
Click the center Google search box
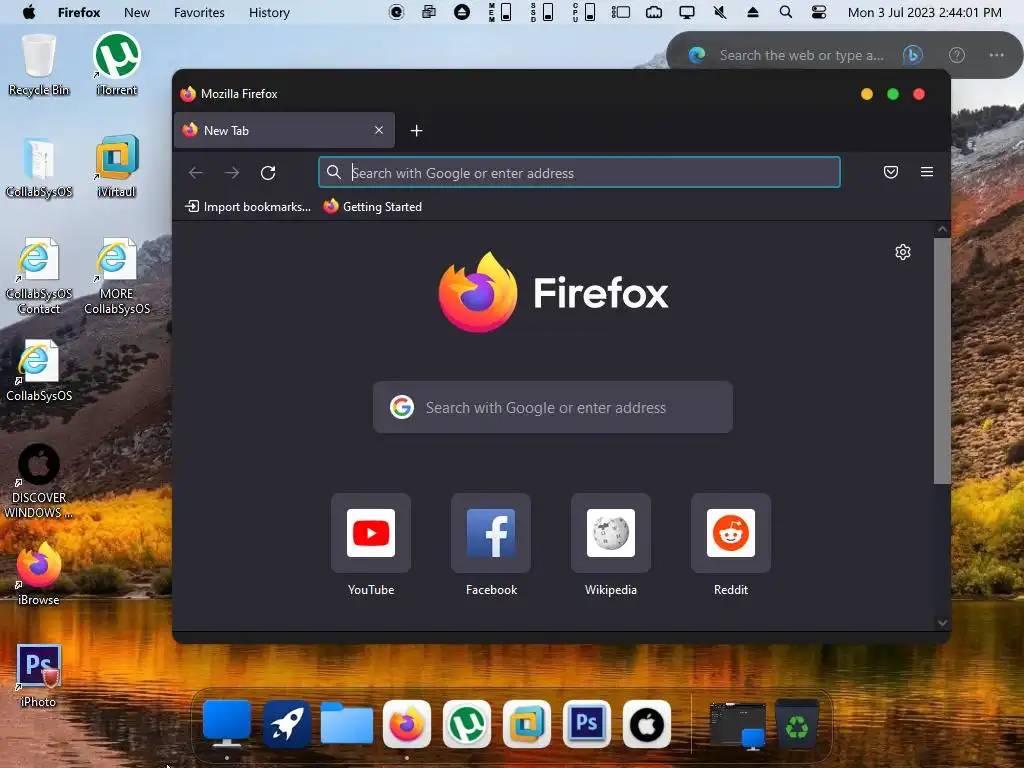[552, 408]
